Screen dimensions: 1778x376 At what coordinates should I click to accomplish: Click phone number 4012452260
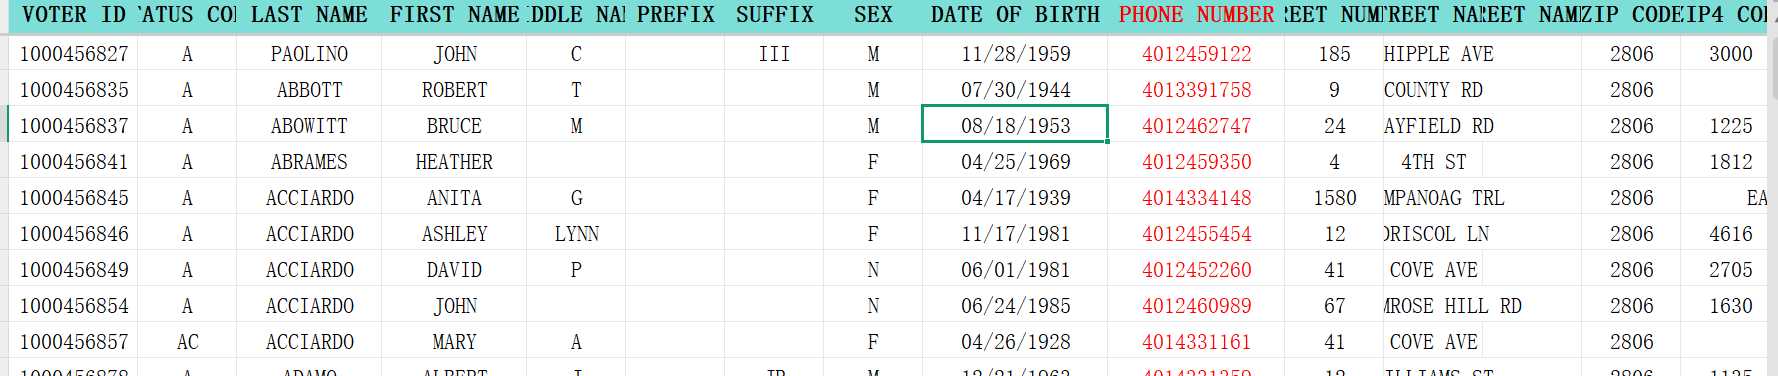coord(1196,270)
